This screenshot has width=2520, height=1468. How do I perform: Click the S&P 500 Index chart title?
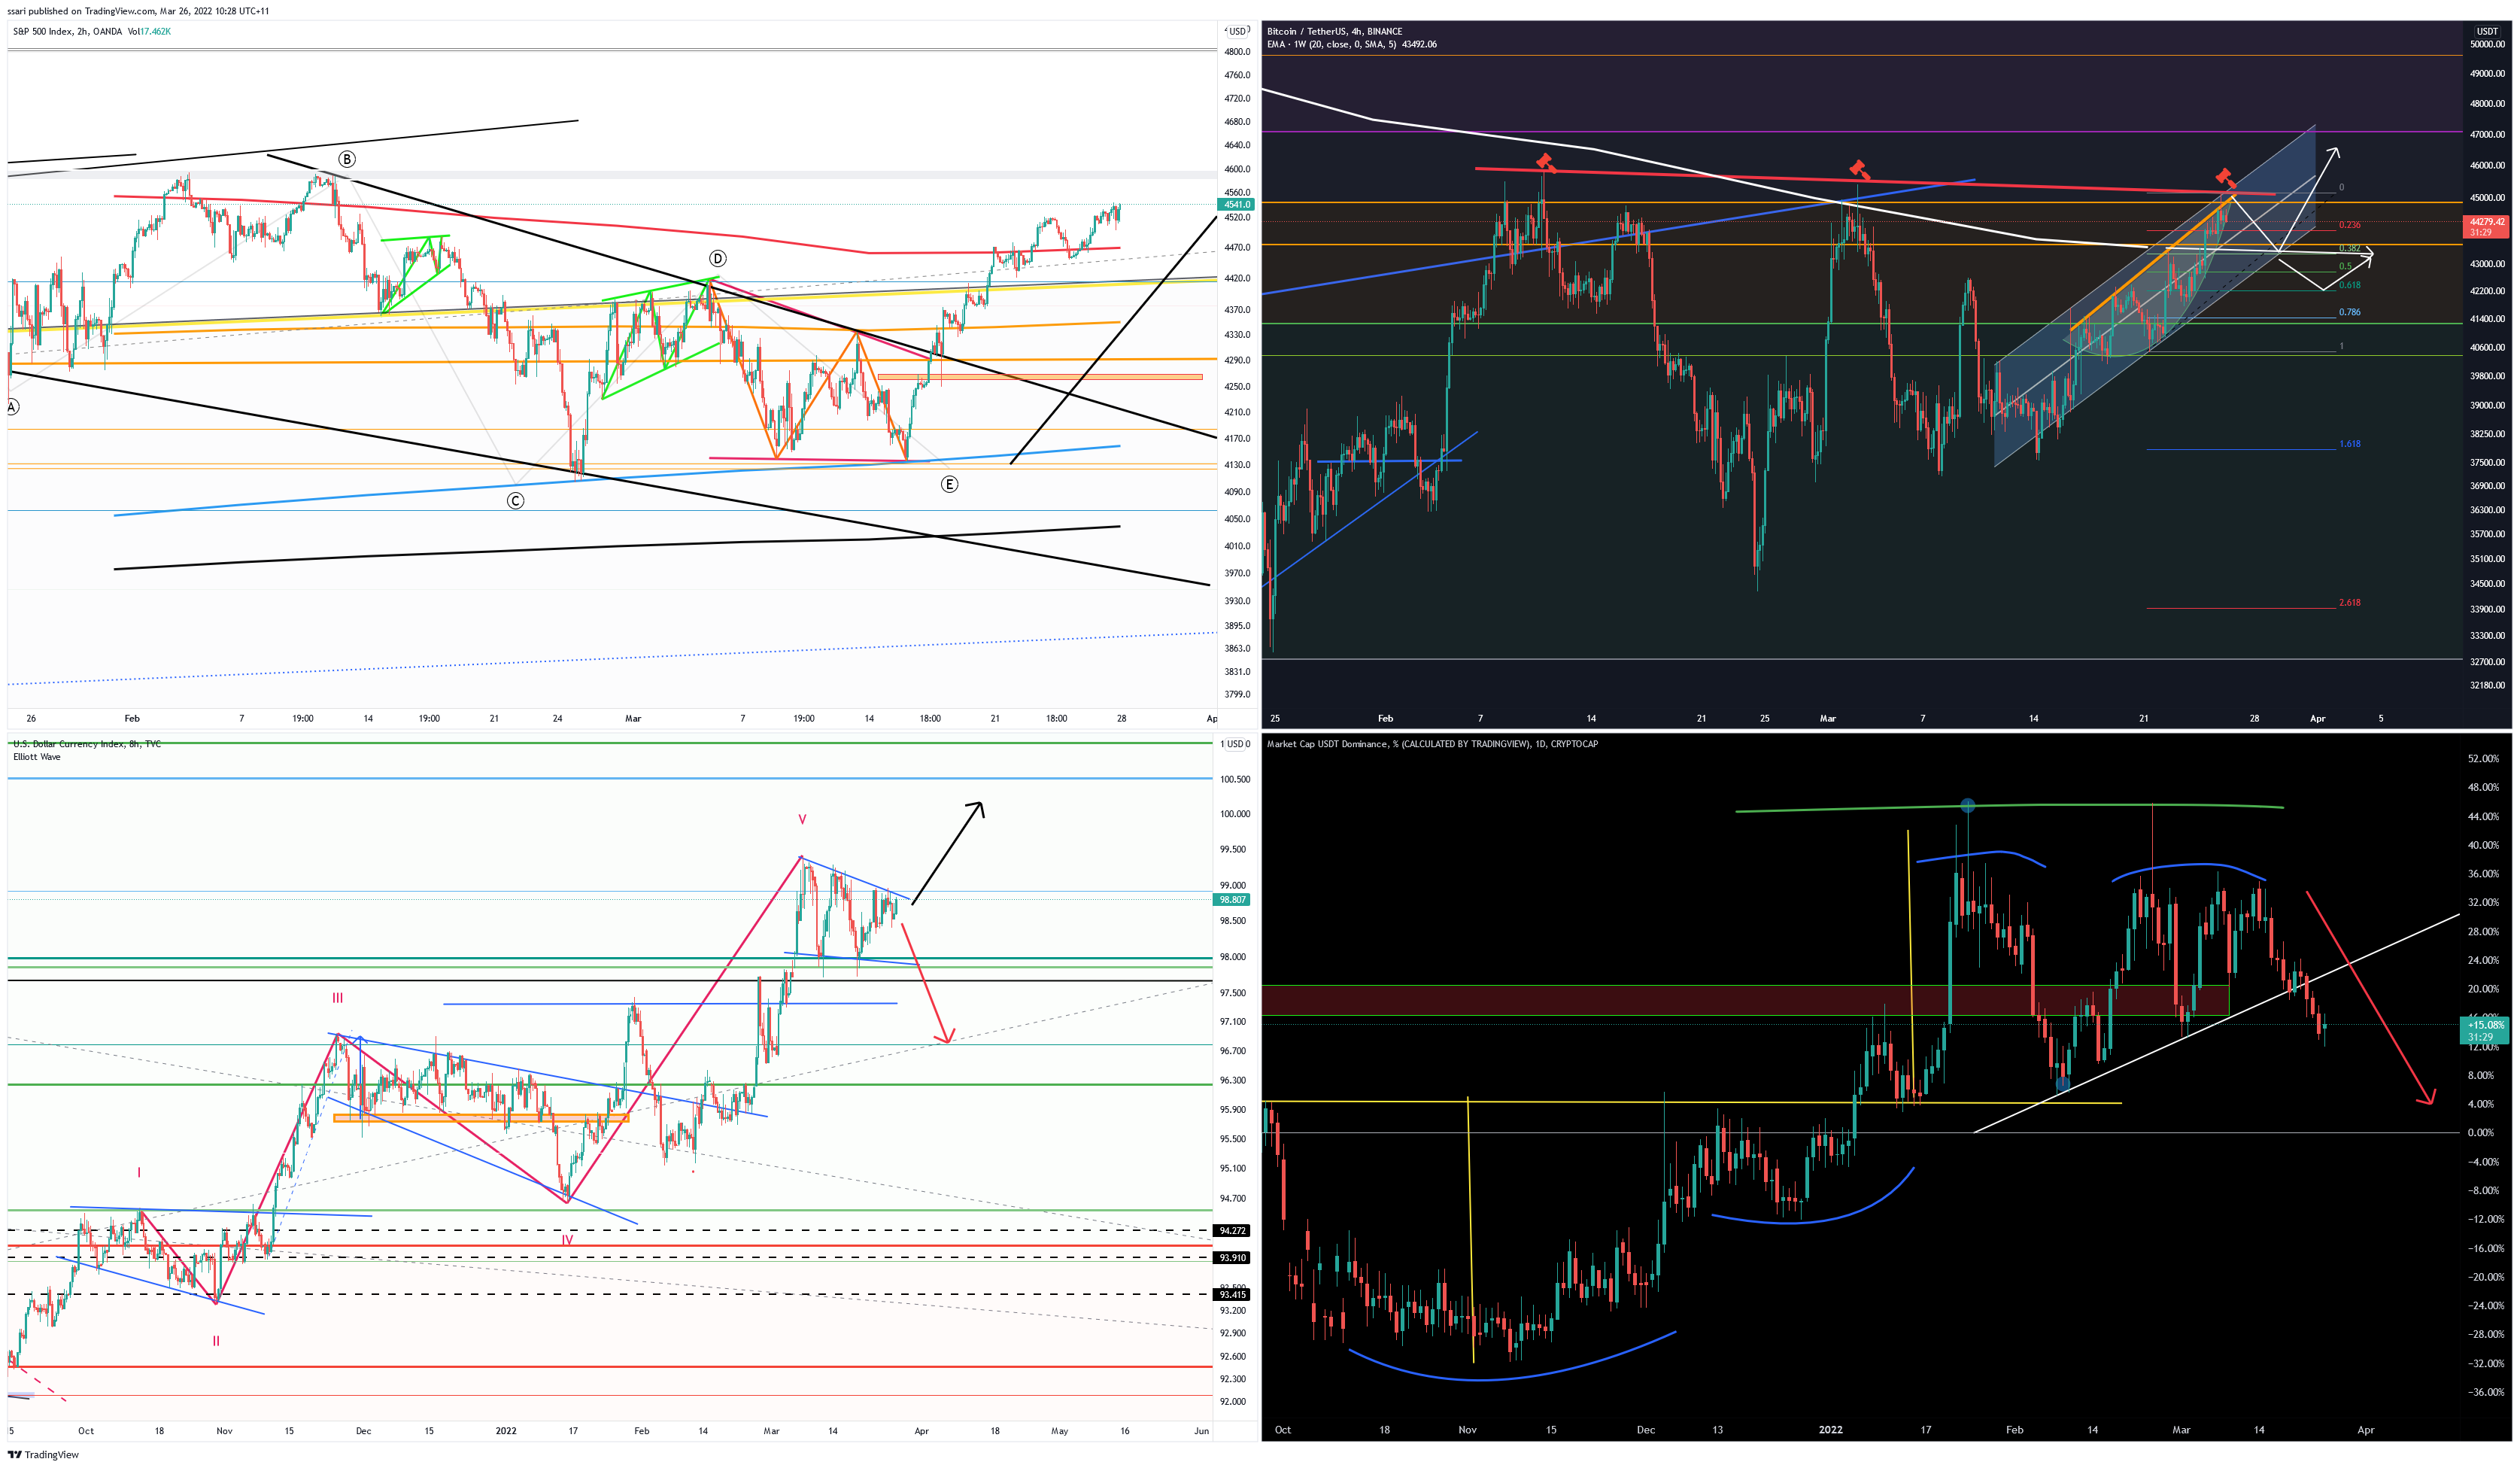pyautogui.click(x=67, y=31)
